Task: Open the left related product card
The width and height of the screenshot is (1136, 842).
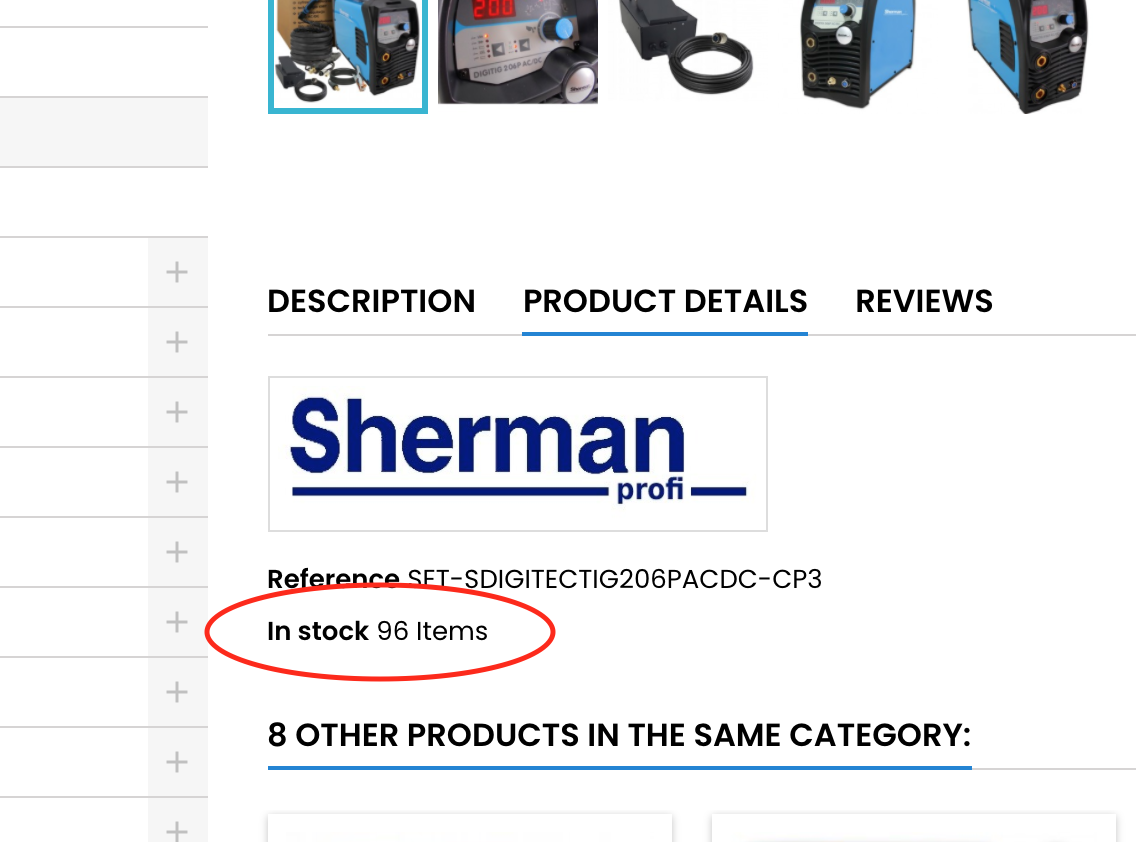Action: tap(470, 829)
